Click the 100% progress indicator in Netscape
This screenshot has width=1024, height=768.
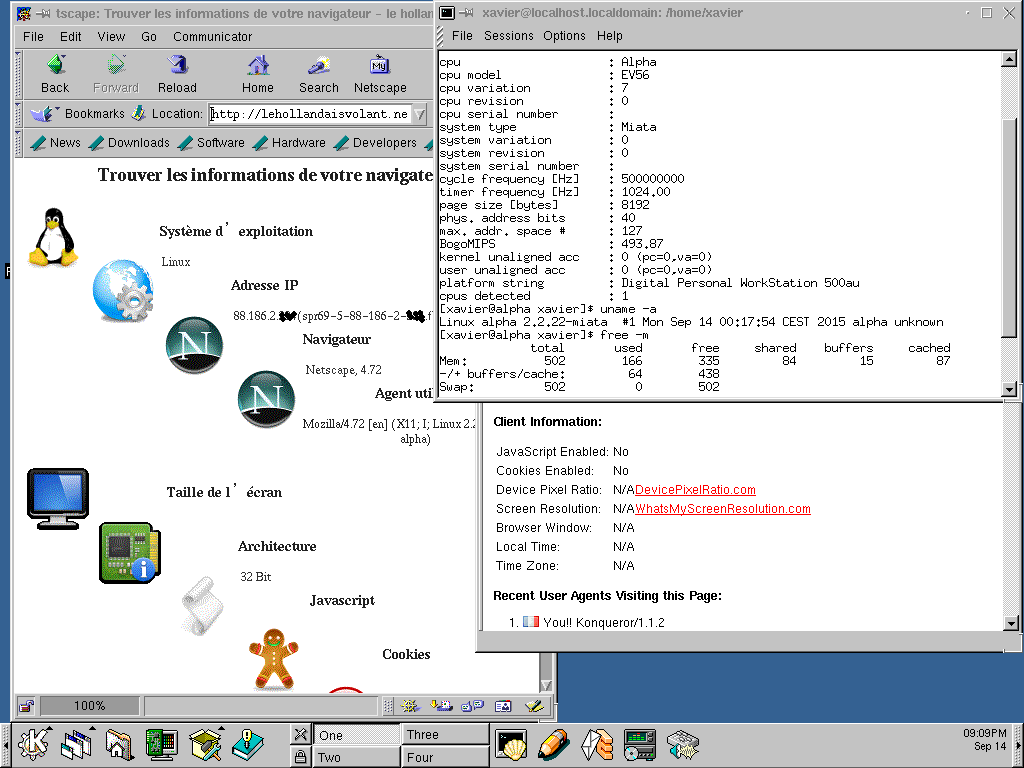click(x=89, y=706)
